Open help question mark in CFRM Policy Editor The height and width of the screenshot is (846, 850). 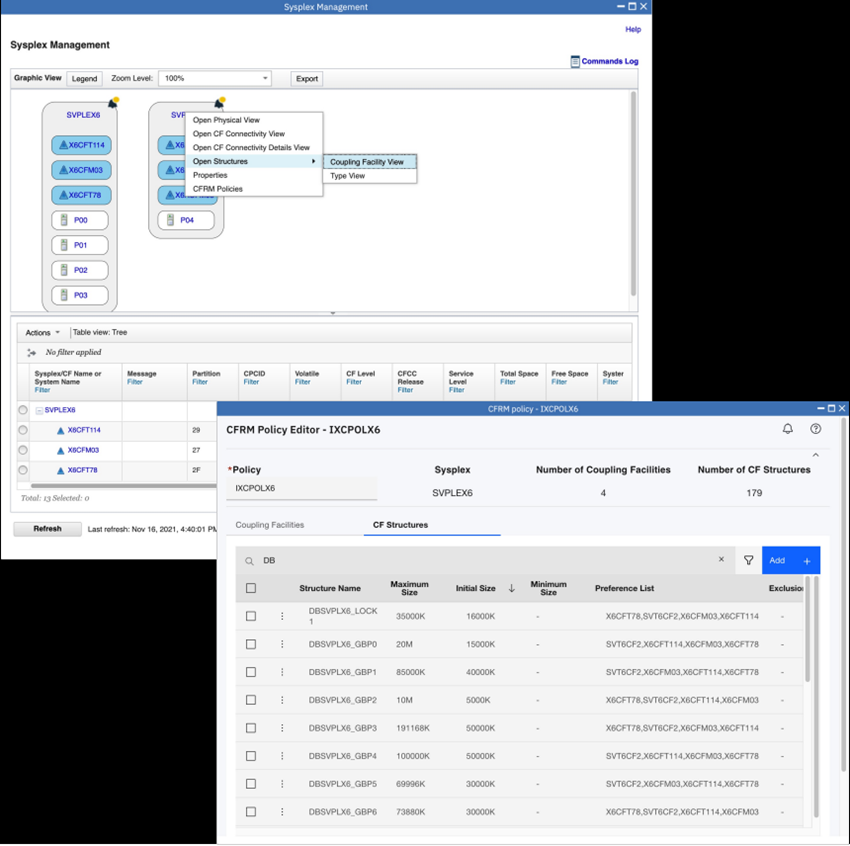(x=815, y=429)
